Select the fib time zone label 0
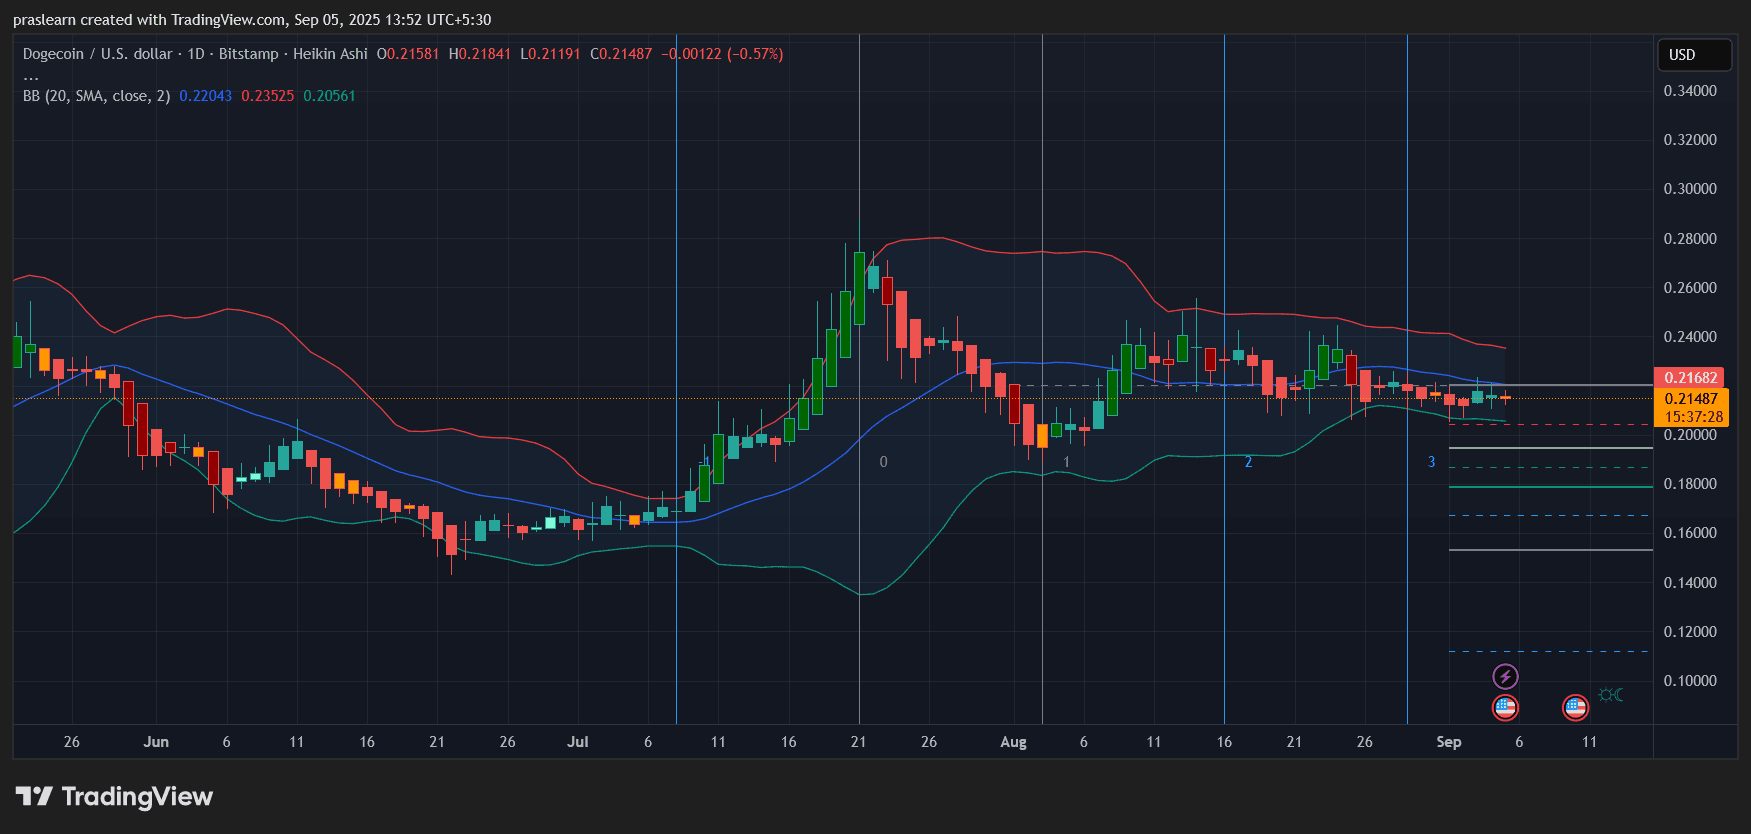 point(883,462)
